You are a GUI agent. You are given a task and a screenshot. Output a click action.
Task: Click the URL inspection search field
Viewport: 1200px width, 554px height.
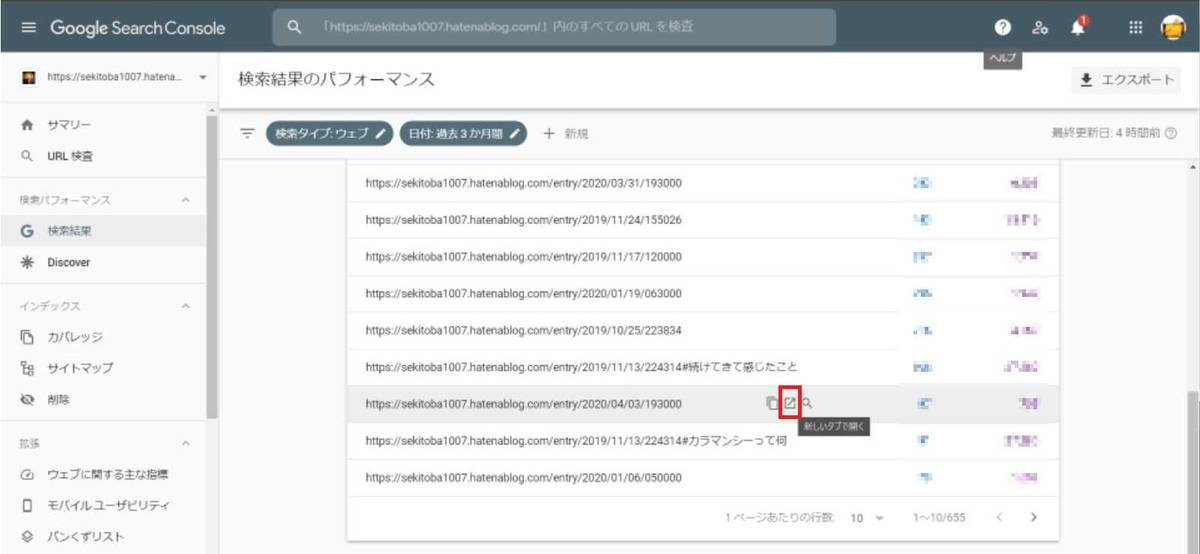click(x=554, y=28)
